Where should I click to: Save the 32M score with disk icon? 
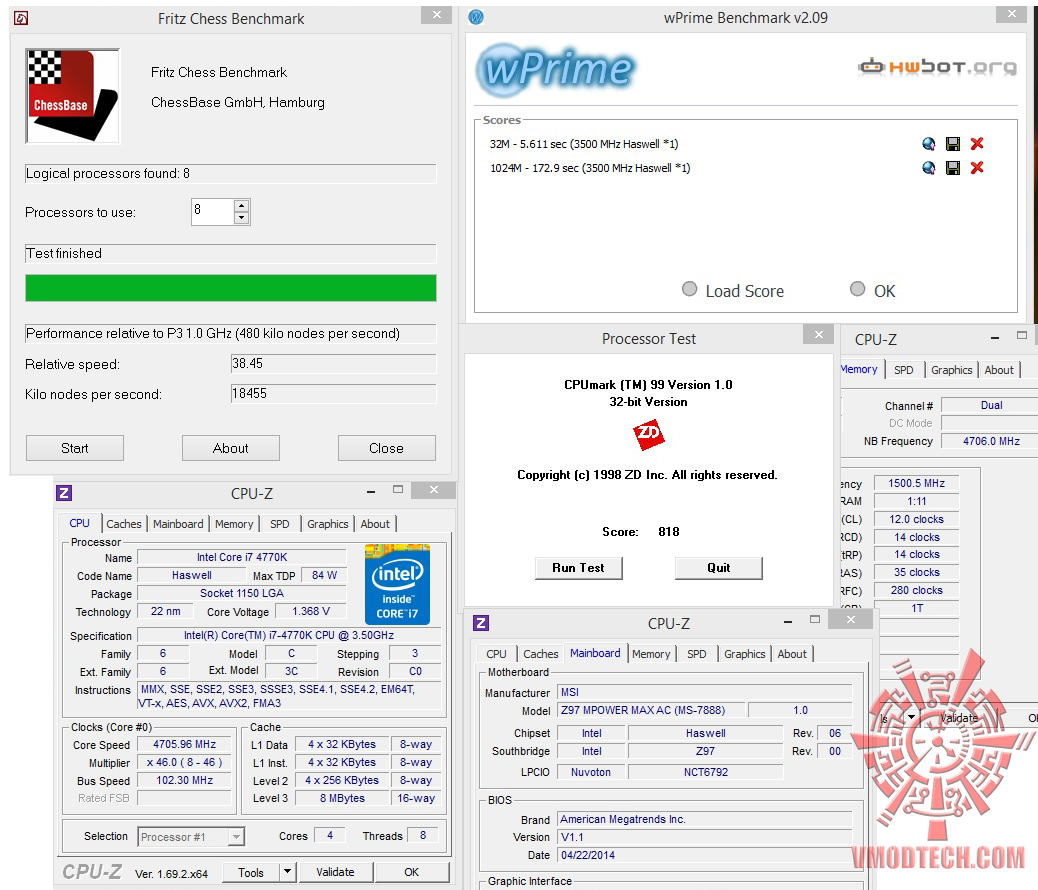(x=953, y=144)
